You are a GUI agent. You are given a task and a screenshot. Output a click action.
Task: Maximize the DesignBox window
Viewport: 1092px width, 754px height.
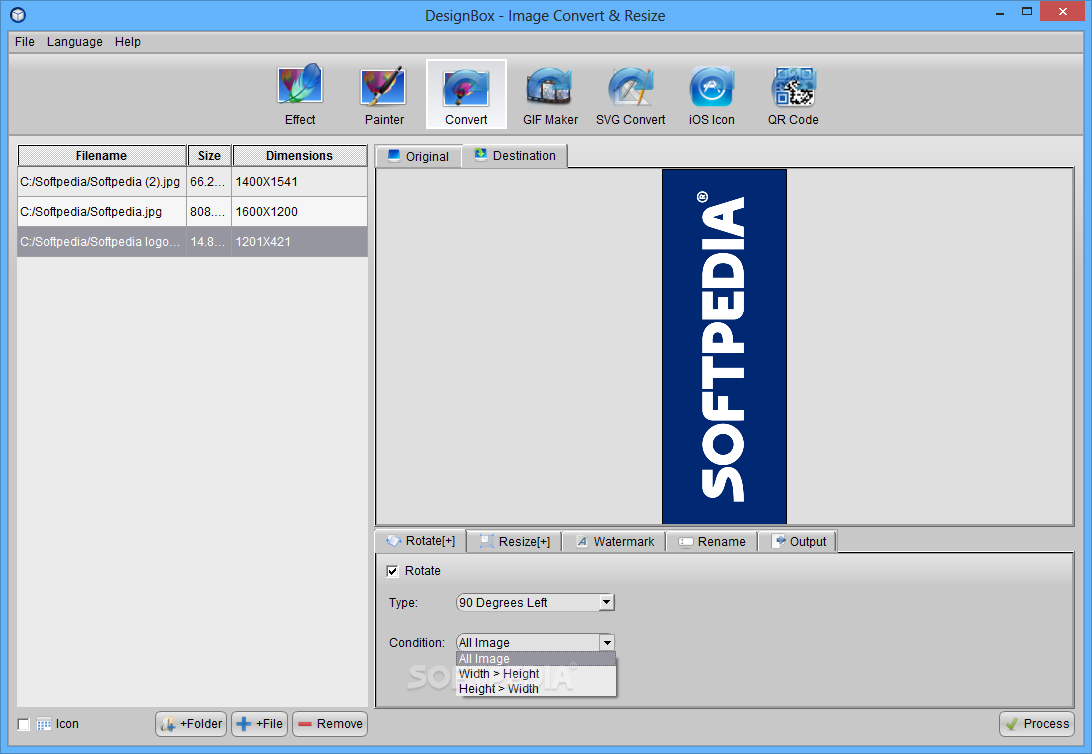[x=1027, y=12]
